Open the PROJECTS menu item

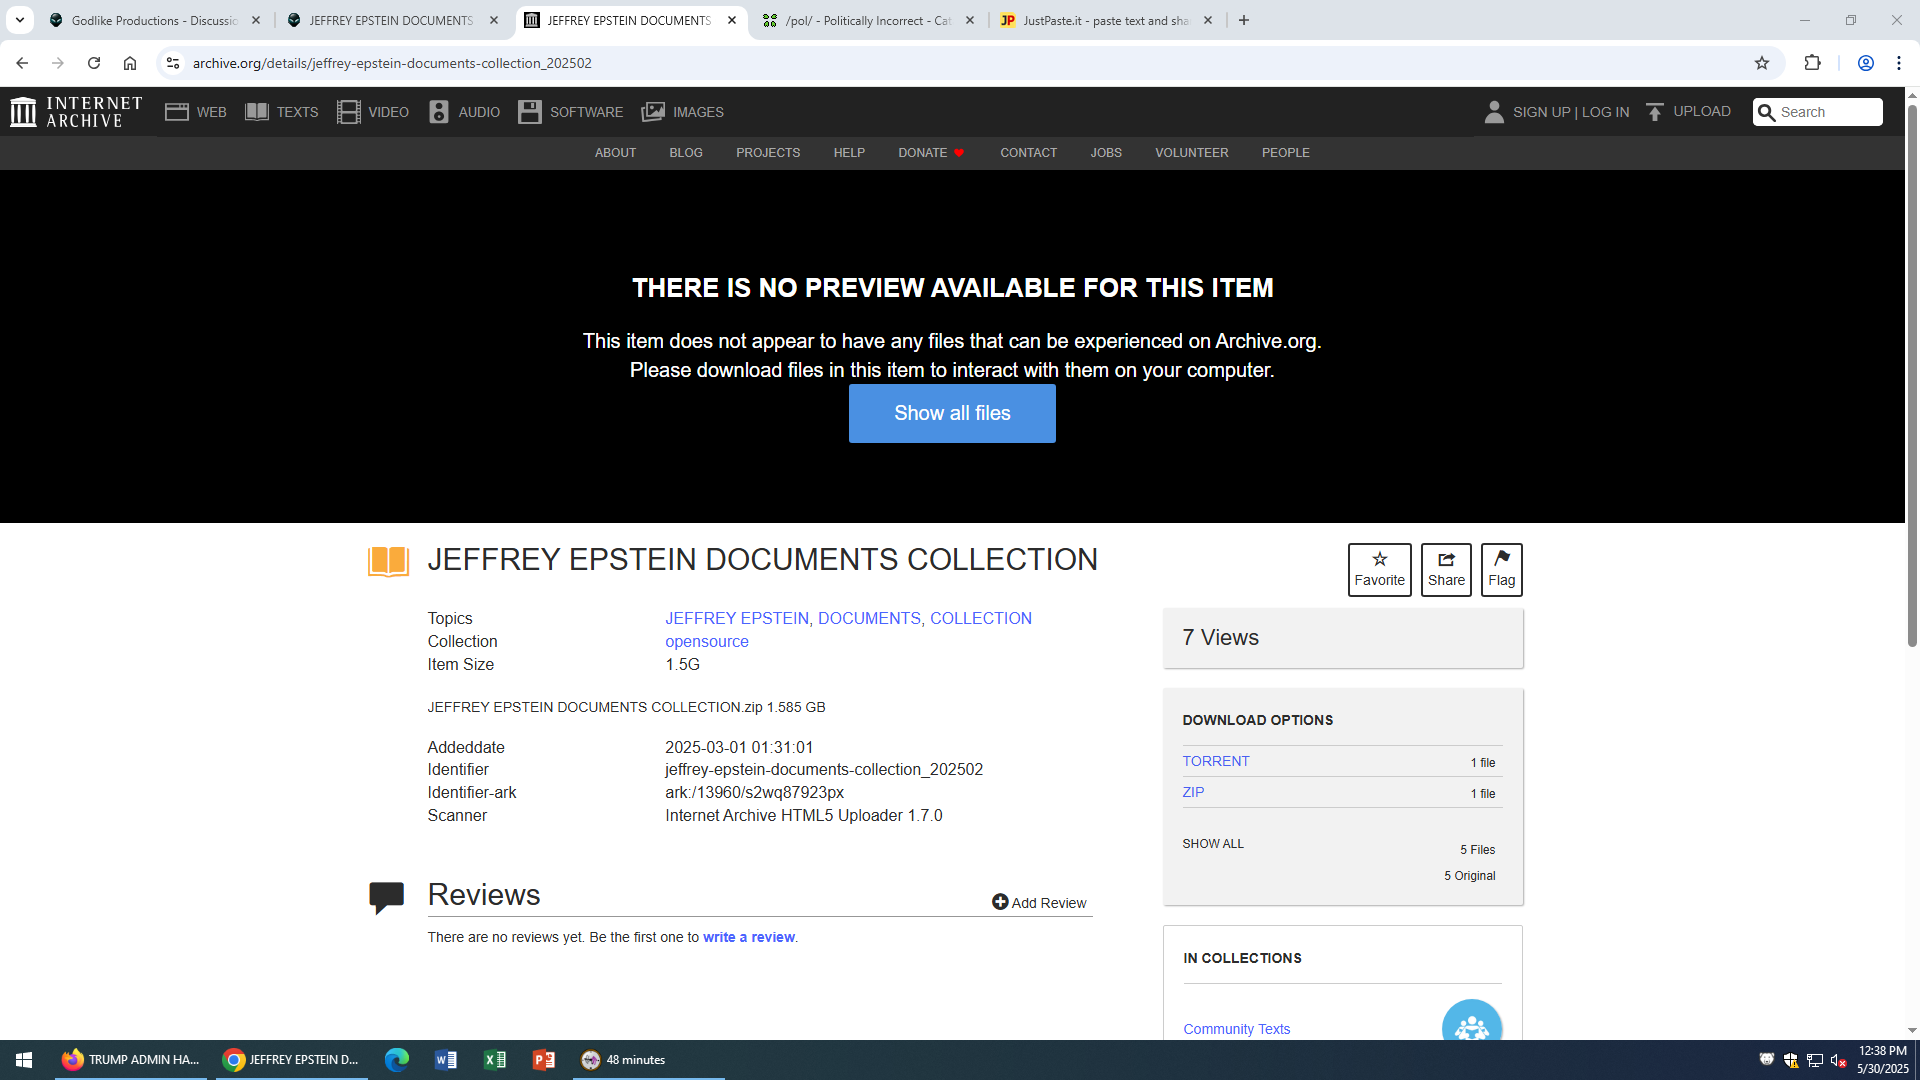tap(768, 153)
